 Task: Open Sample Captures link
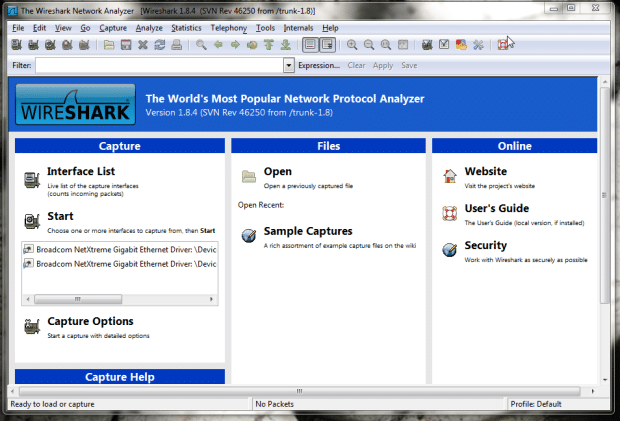pyautogui.click(x=308, y=231)
